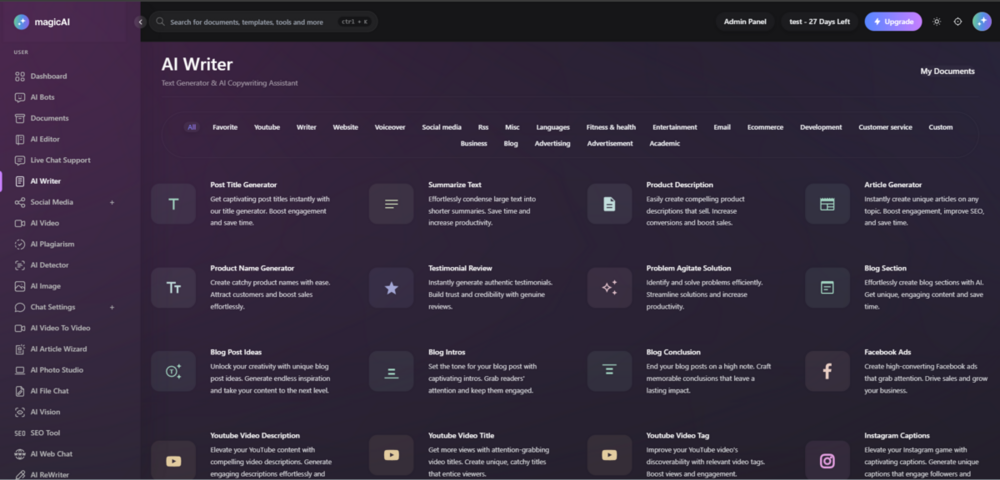Screen dimensions: 1000x480
Task: Click the Problem Agitate Solution sparkle icon
Action: point(609,288)
